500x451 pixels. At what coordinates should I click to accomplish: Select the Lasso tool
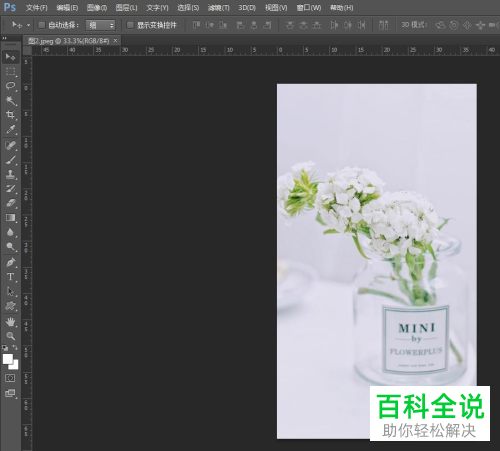[x=10, y=86]
